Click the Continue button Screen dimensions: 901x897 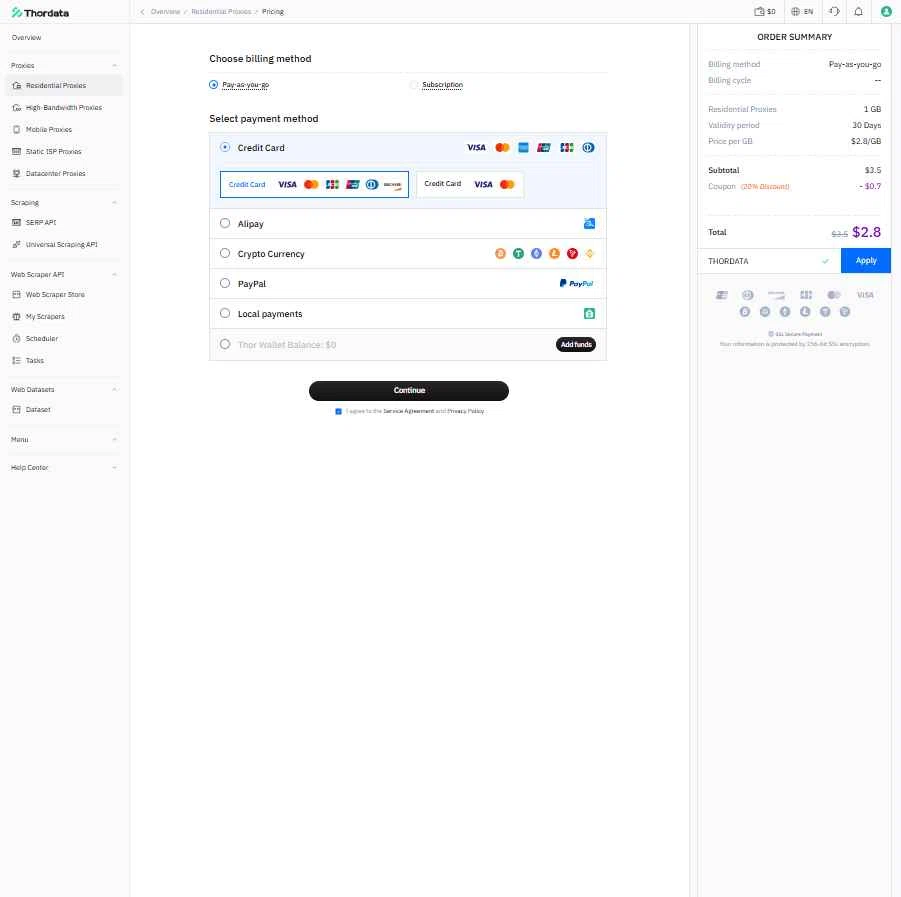pyautogui.click(x=409, y=391)
